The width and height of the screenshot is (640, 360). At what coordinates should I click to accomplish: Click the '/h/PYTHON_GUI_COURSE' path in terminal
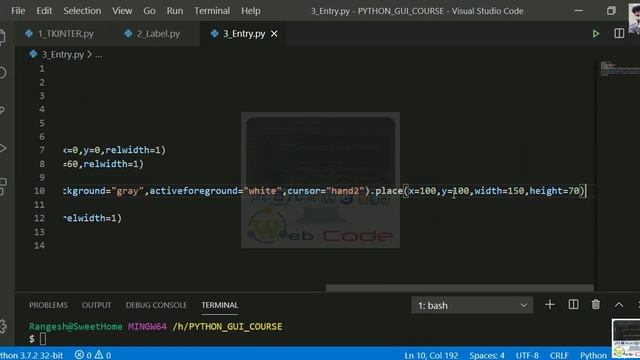point(227,327)
